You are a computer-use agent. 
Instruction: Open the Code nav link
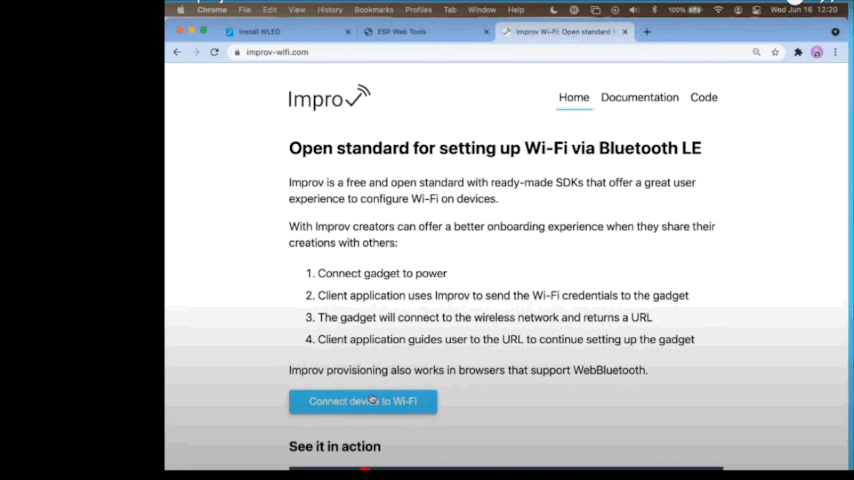pos(704,98)
